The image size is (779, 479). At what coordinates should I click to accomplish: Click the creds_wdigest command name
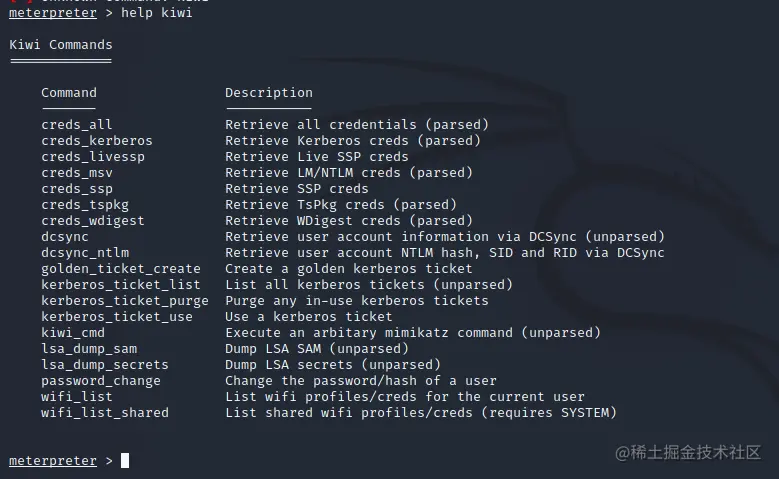coord(93,221)
